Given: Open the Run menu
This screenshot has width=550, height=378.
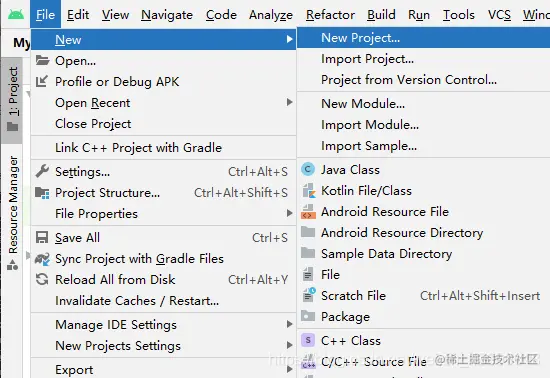Looking at the screenshot, I should point(419,15).
